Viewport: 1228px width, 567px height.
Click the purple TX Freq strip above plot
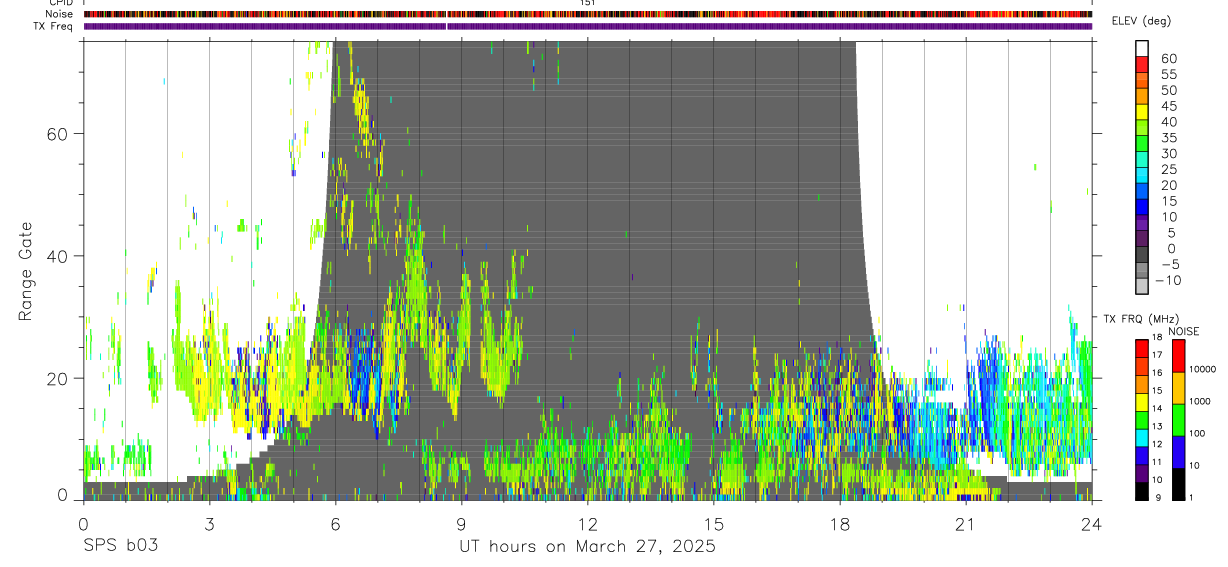(x=588, y=26)
